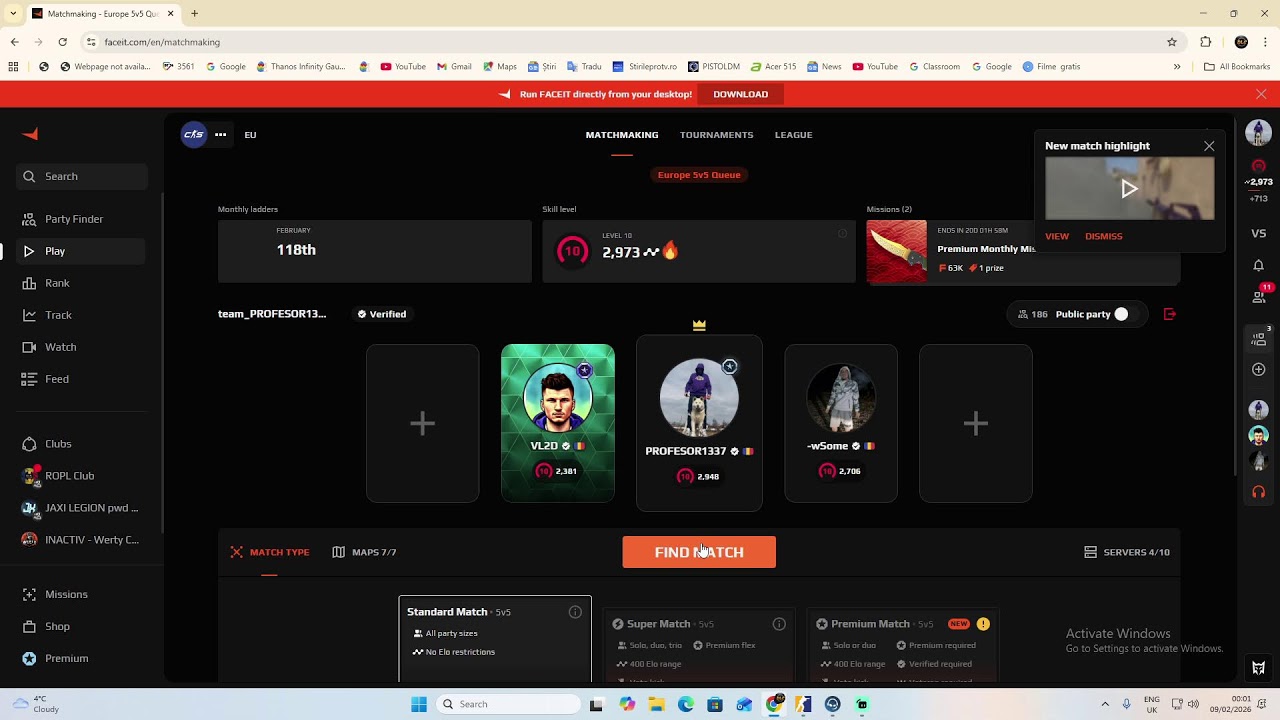
Task: Close the red desktop app banner
Action: (1261, 94)
